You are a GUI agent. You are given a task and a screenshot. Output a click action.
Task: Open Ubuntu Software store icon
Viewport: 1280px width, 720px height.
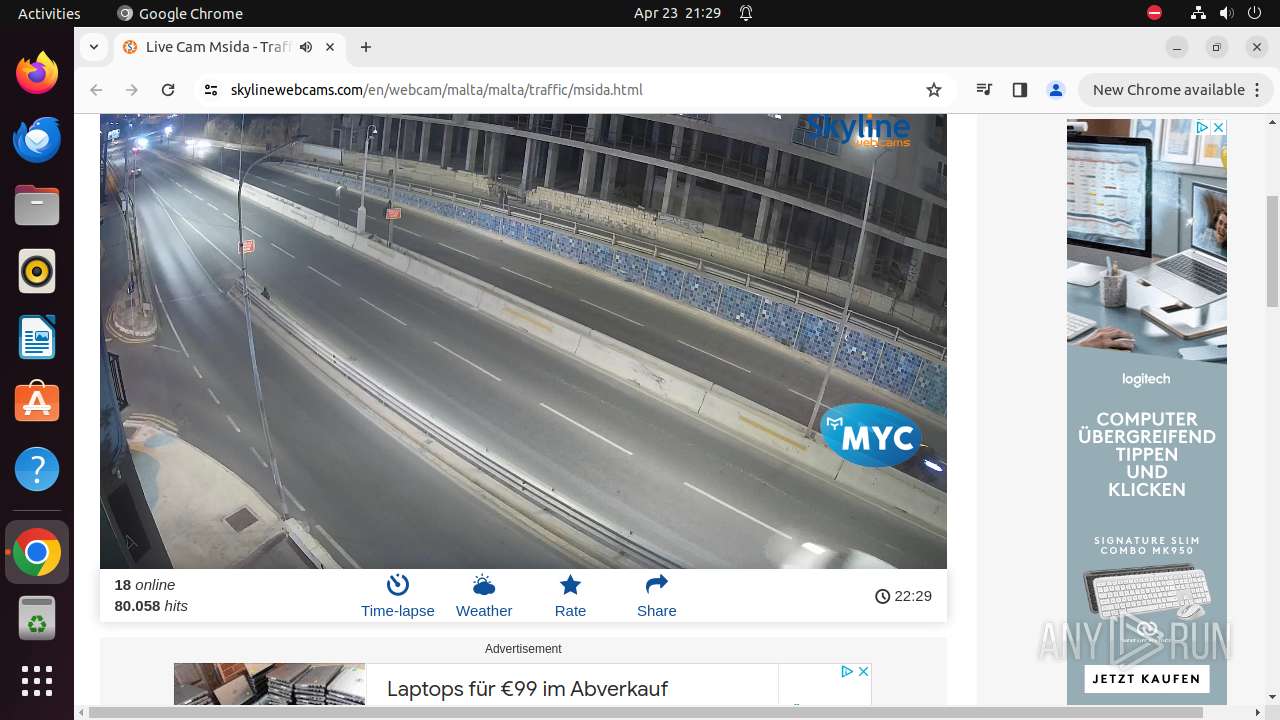pyautogui.click(x=37, y=403)
